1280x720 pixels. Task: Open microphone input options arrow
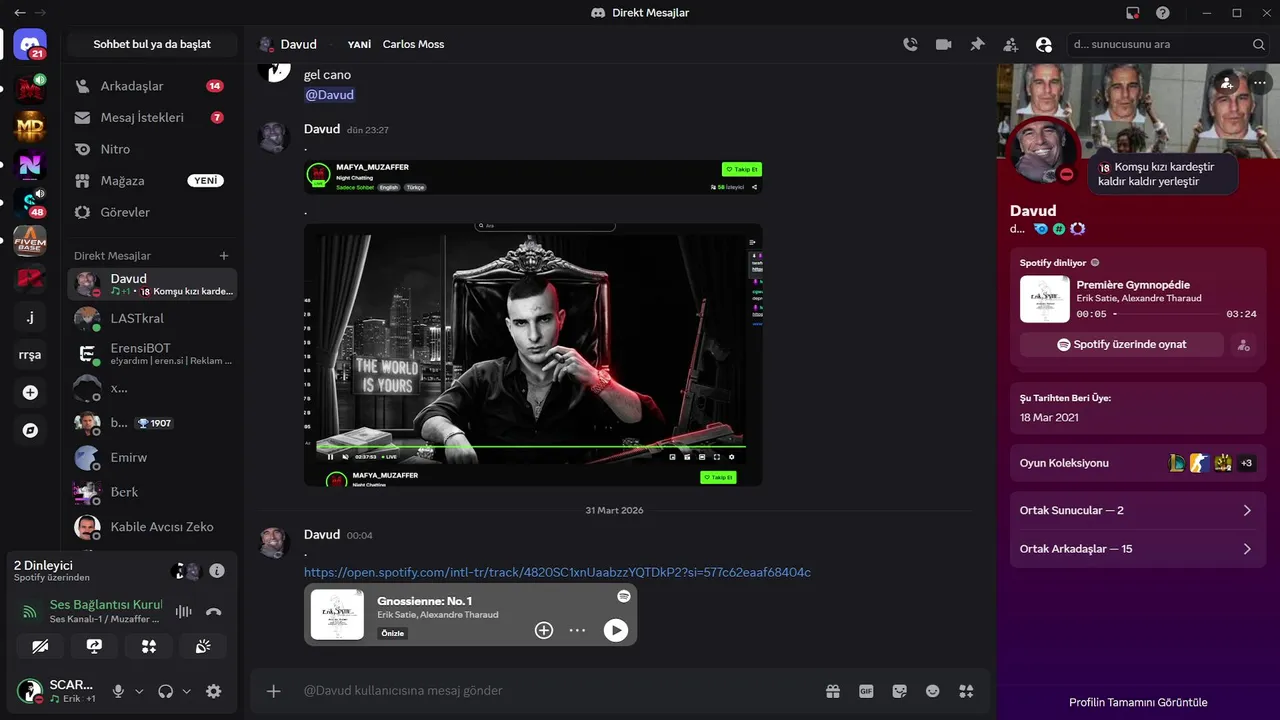[139, 691]
